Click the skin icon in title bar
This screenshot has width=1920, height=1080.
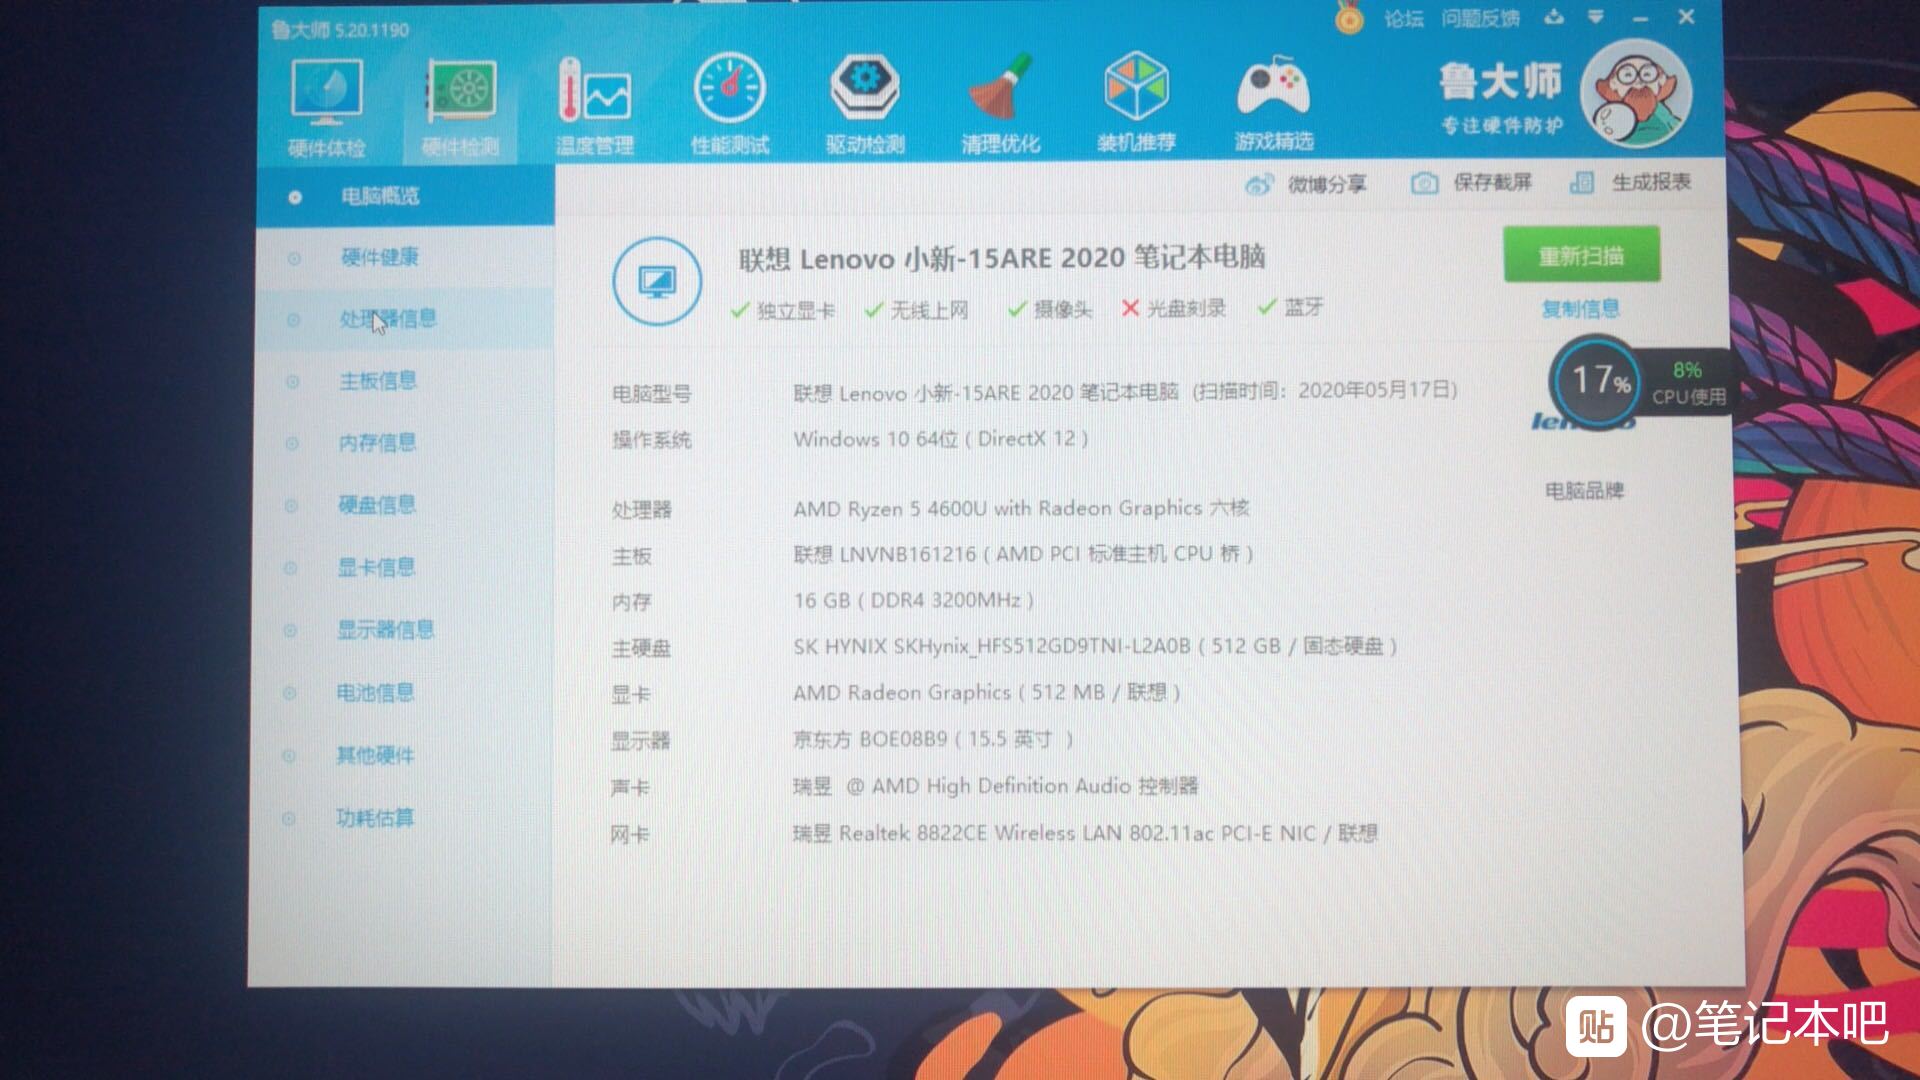1554,17
